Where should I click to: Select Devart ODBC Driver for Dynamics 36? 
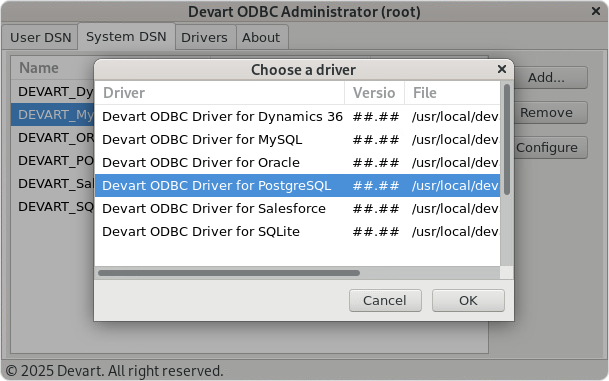coord(298,117)
